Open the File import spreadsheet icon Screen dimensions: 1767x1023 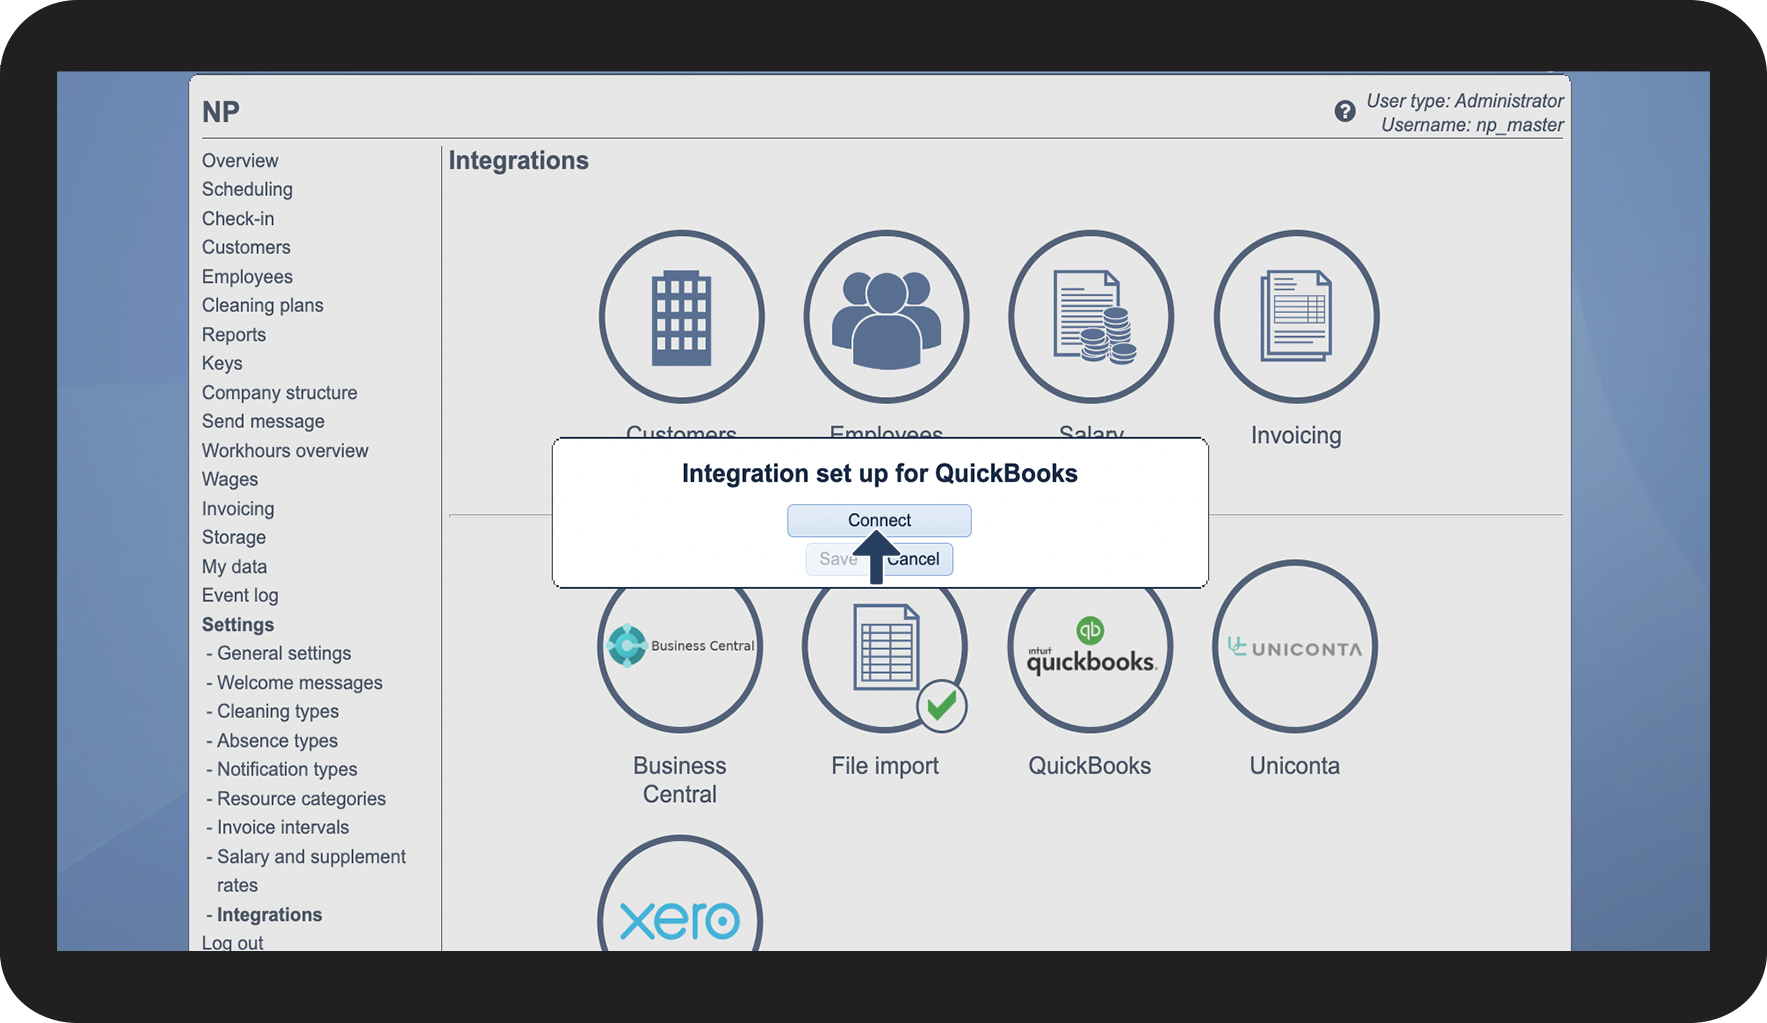884,647
